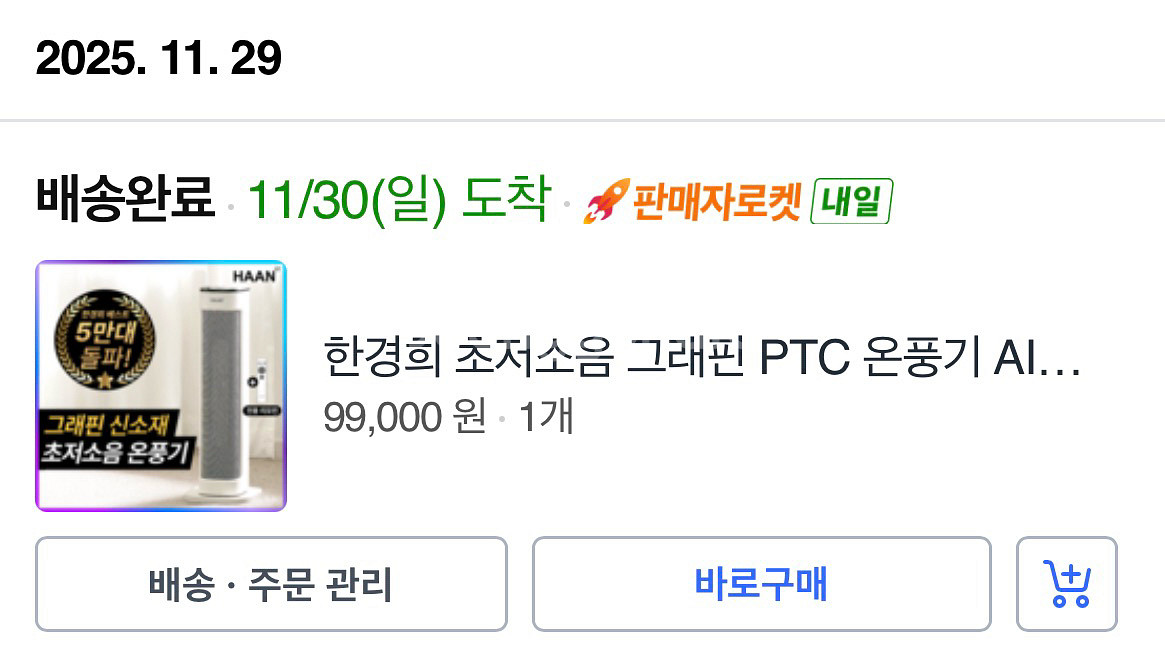Click the orange rocket icon
1165x665 pixels.
(605, 201)
